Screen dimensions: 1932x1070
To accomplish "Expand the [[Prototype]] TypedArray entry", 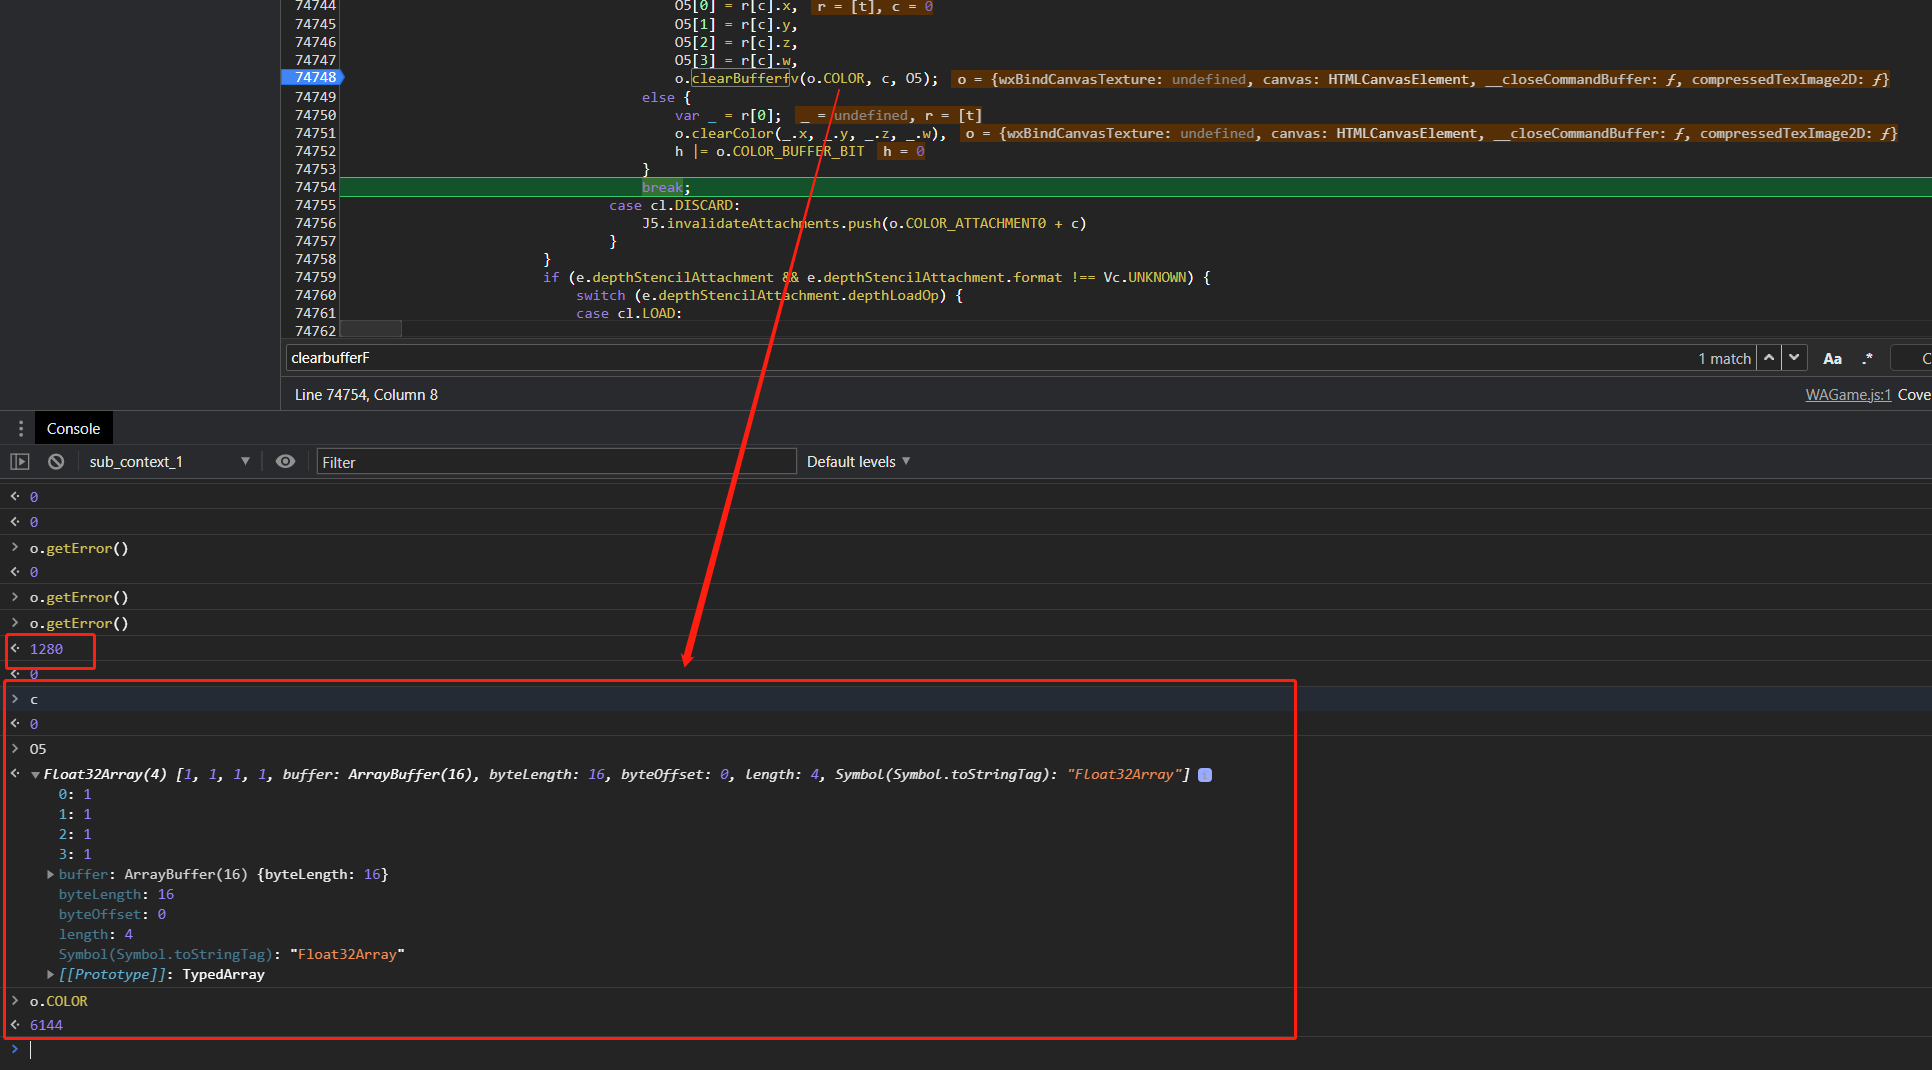I will [x=50, y=974].
